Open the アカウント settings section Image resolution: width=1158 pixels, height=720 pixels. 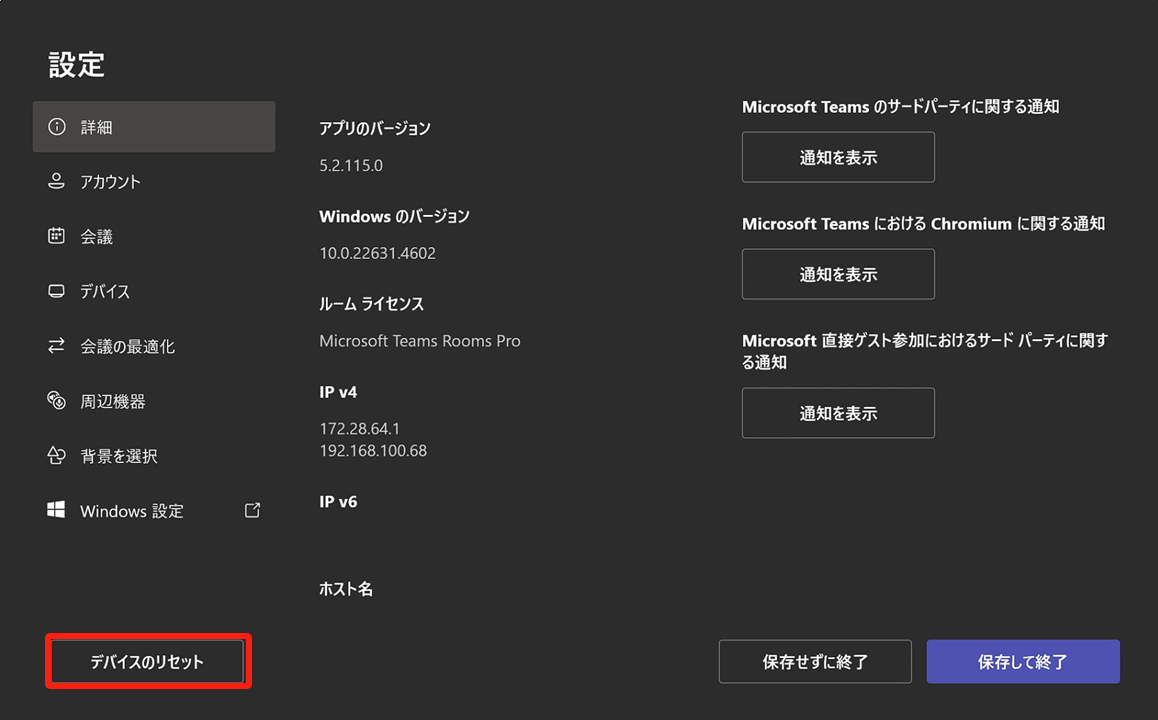[111, 182]
